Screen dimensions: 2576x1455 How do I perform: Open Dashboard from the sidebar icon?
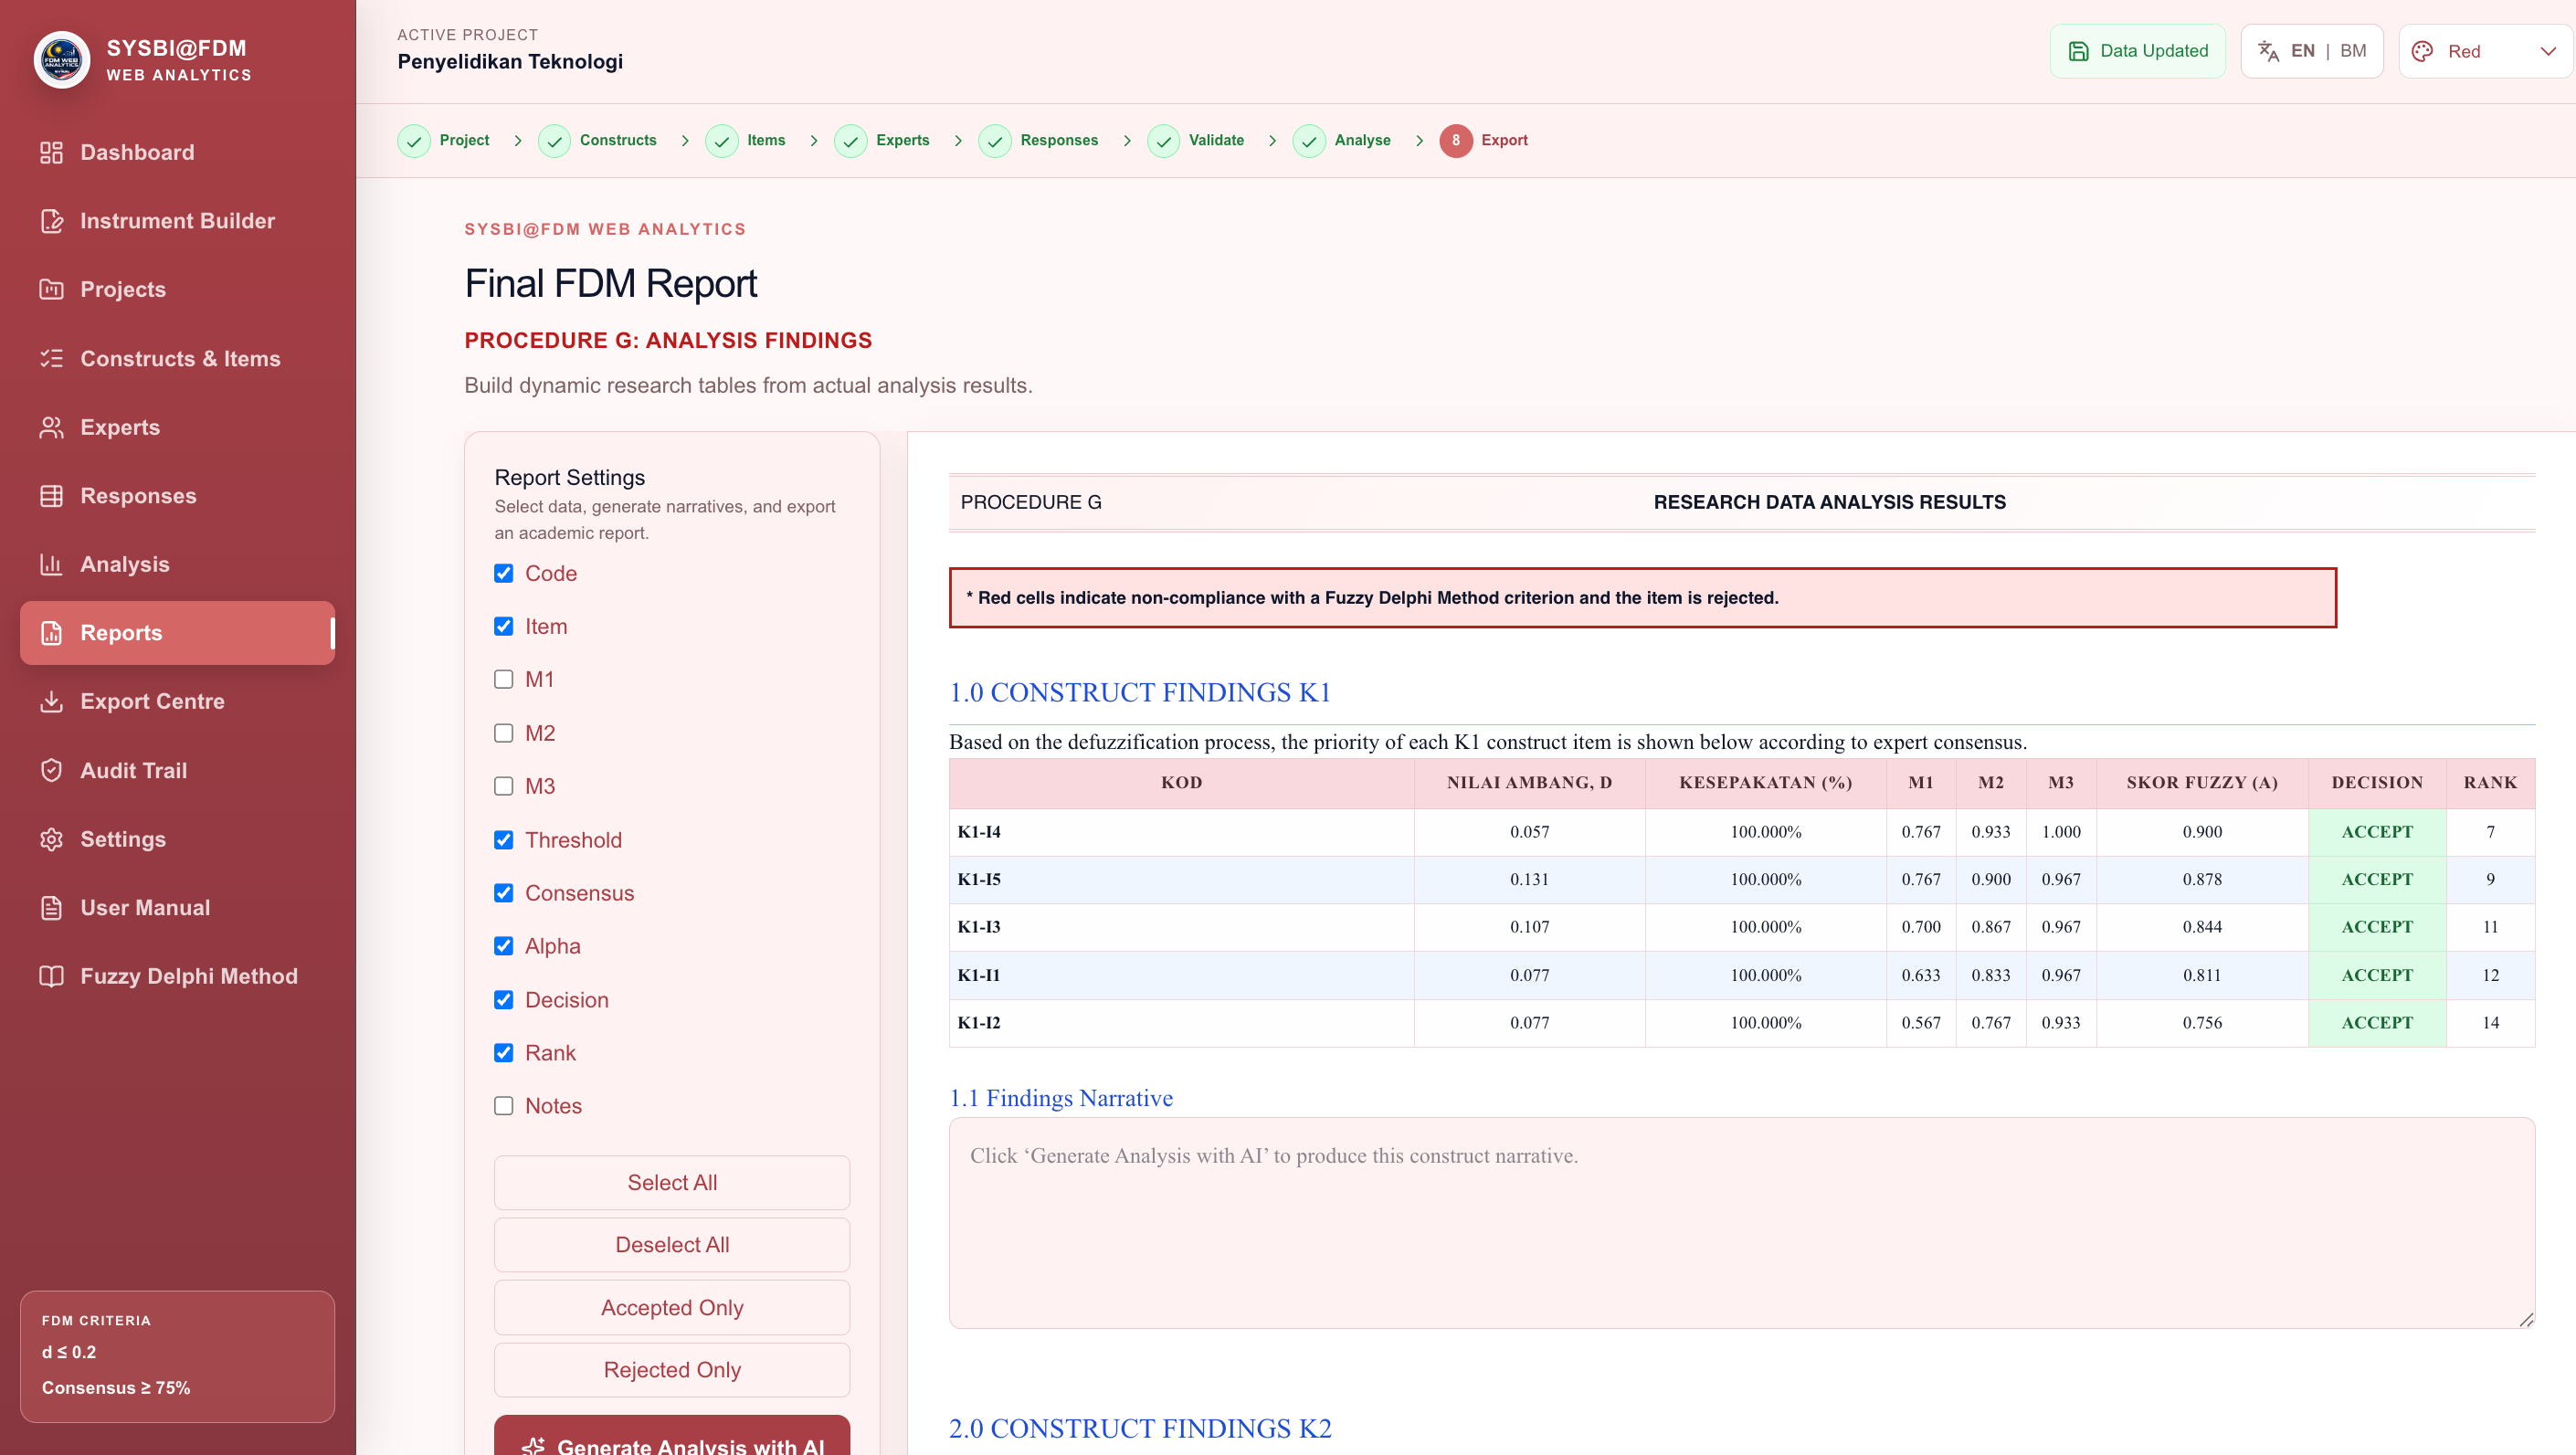(x=51, y=152)
